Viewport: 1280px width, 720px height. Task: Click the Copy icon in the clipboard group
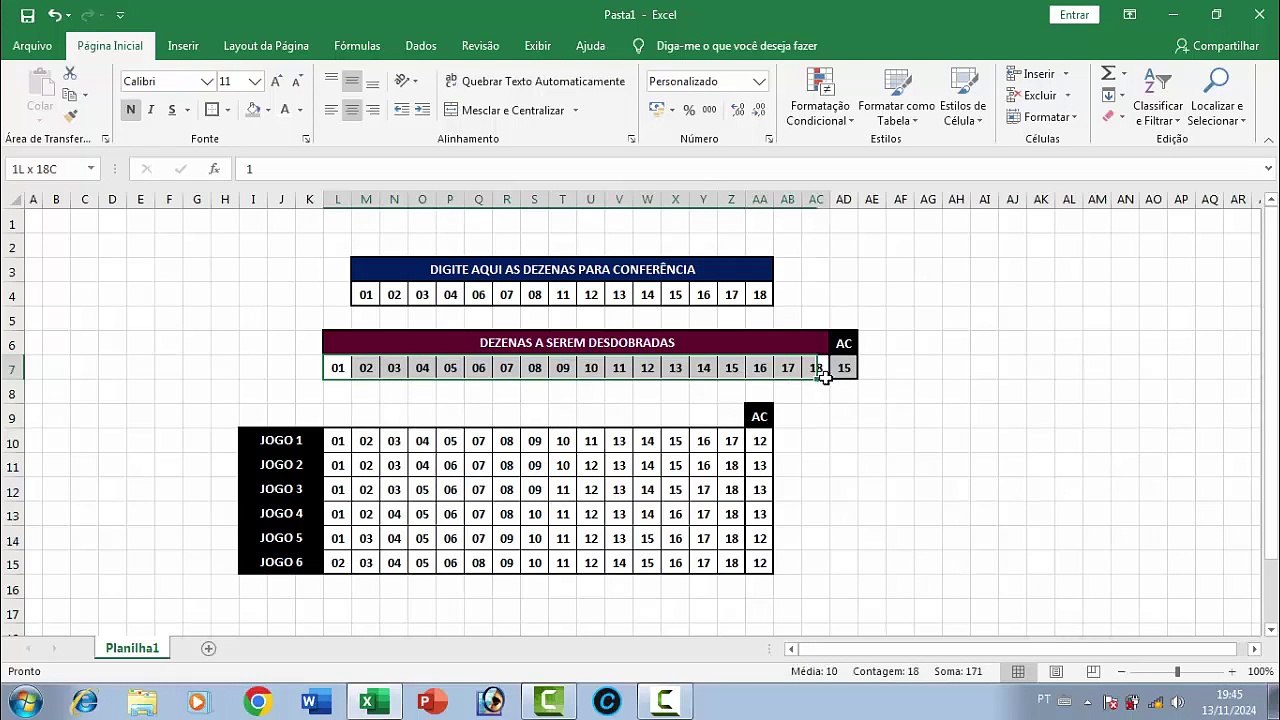click(x=70, y=95)
